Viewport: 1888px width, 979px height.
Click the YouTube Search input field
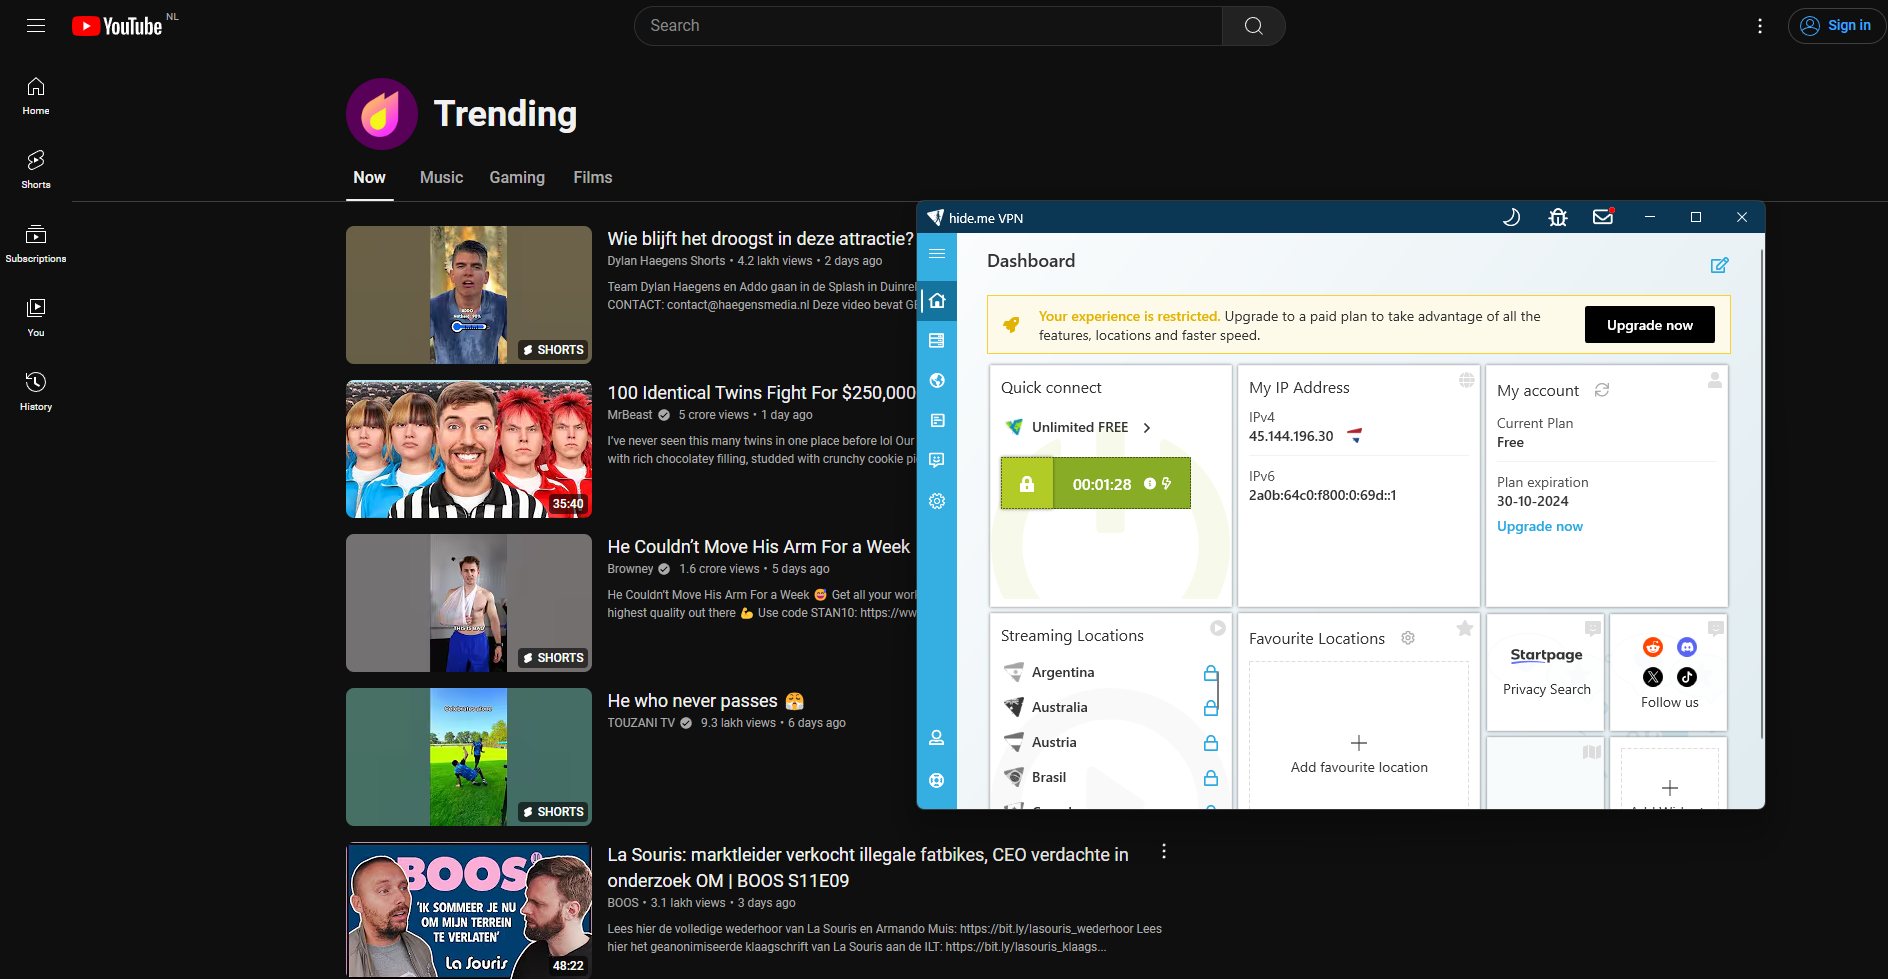928,26
